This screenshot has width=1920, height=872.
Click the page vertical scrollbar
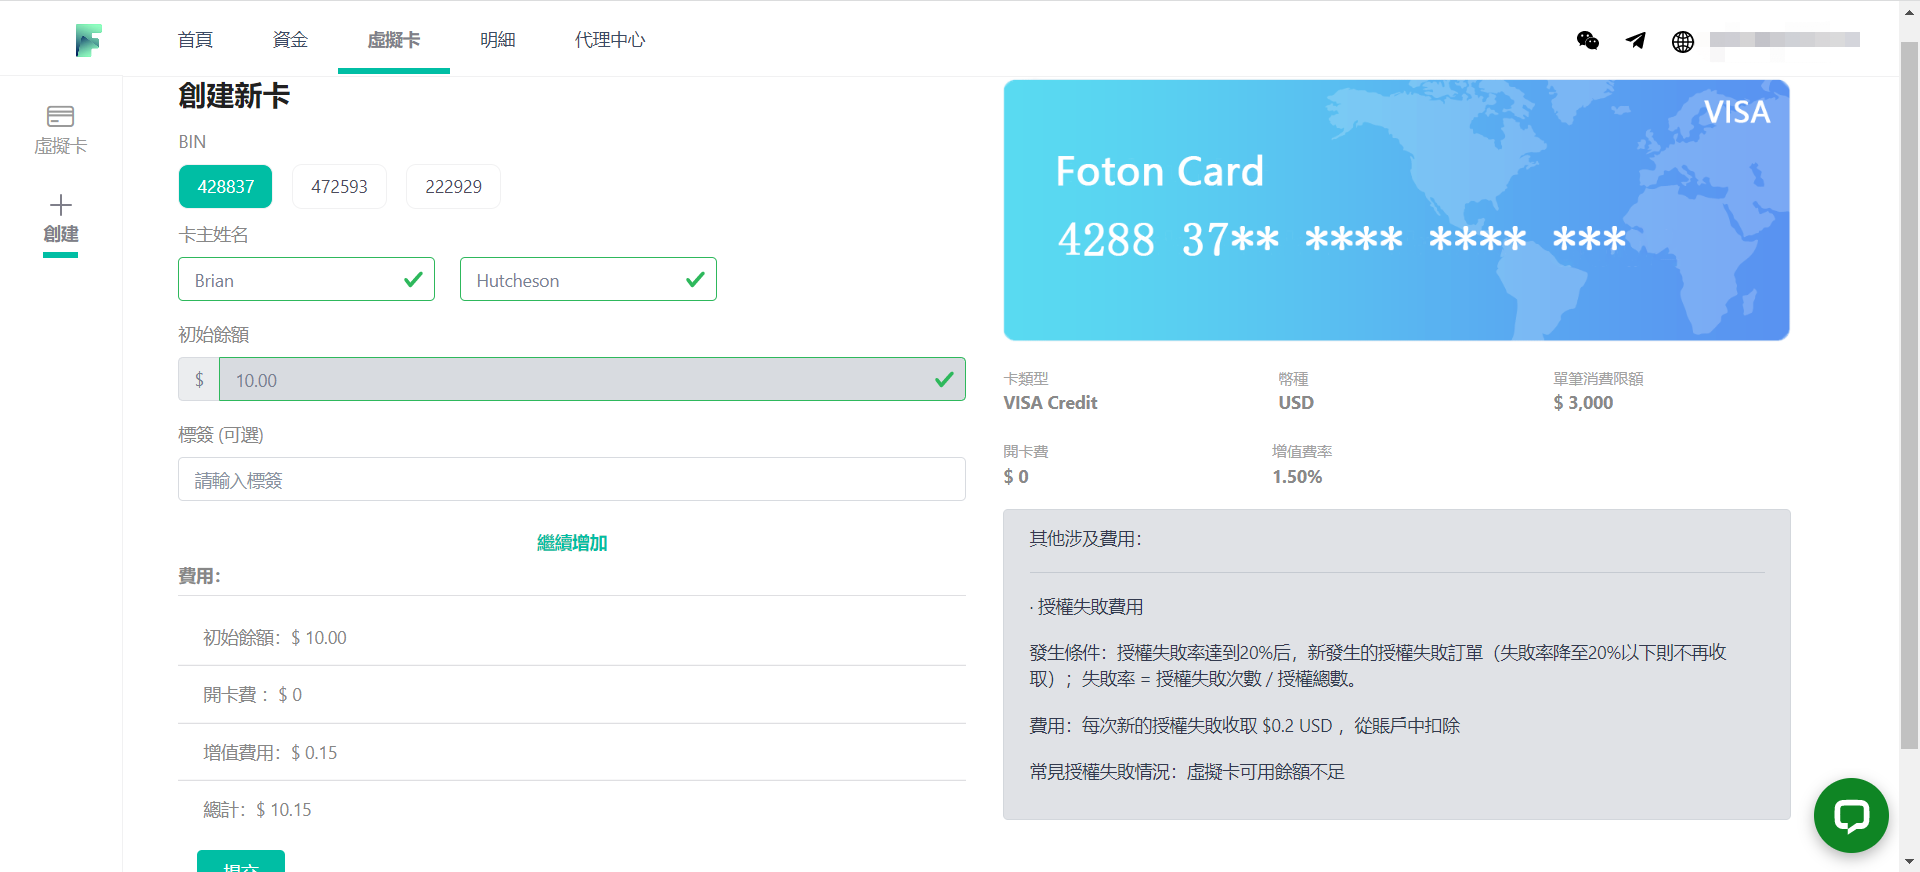click(1910, 395)
